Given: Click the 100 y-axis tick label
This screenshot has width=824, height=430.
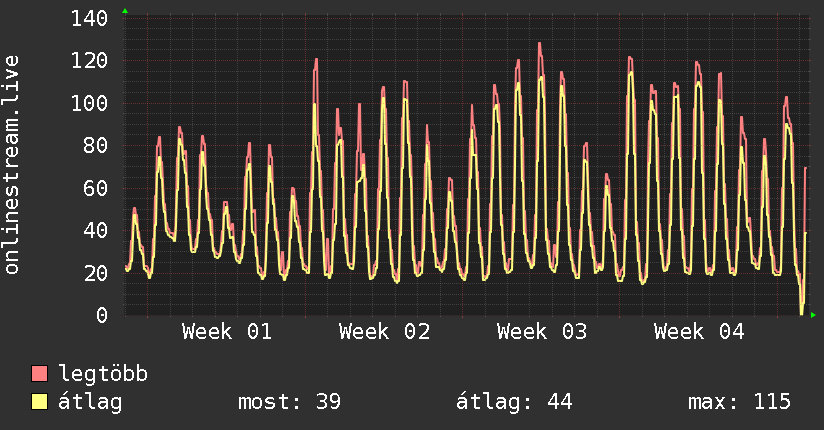Looking at the screenshot, I should pos(90,104).
